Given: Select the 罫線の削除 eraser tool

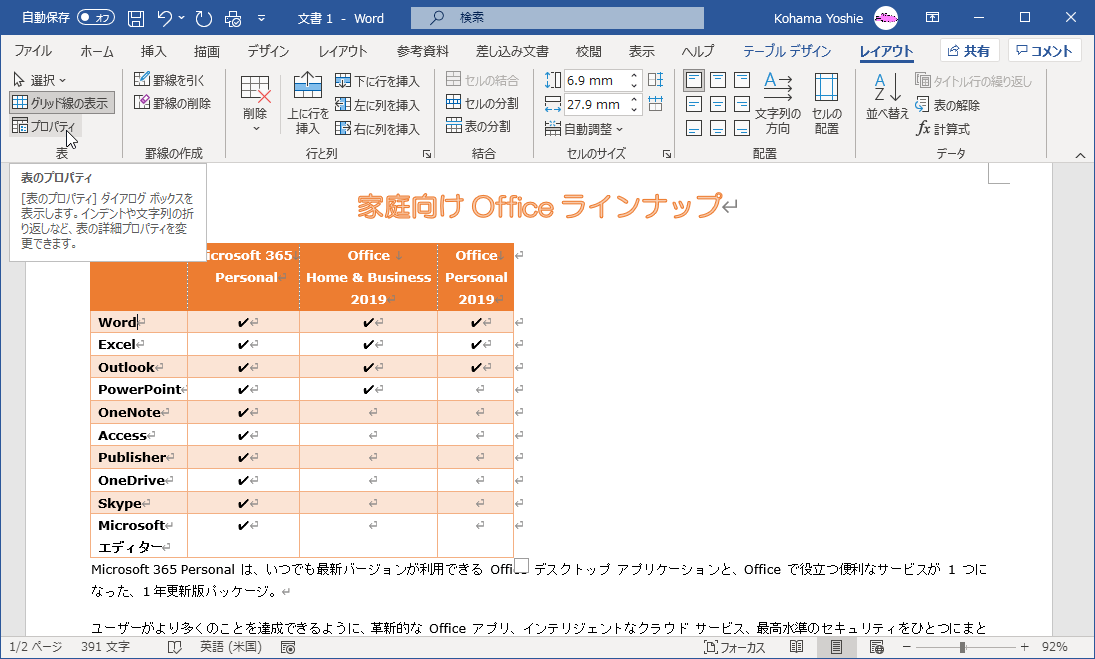Looking at the screenshot, I should [x=172, y=103].
